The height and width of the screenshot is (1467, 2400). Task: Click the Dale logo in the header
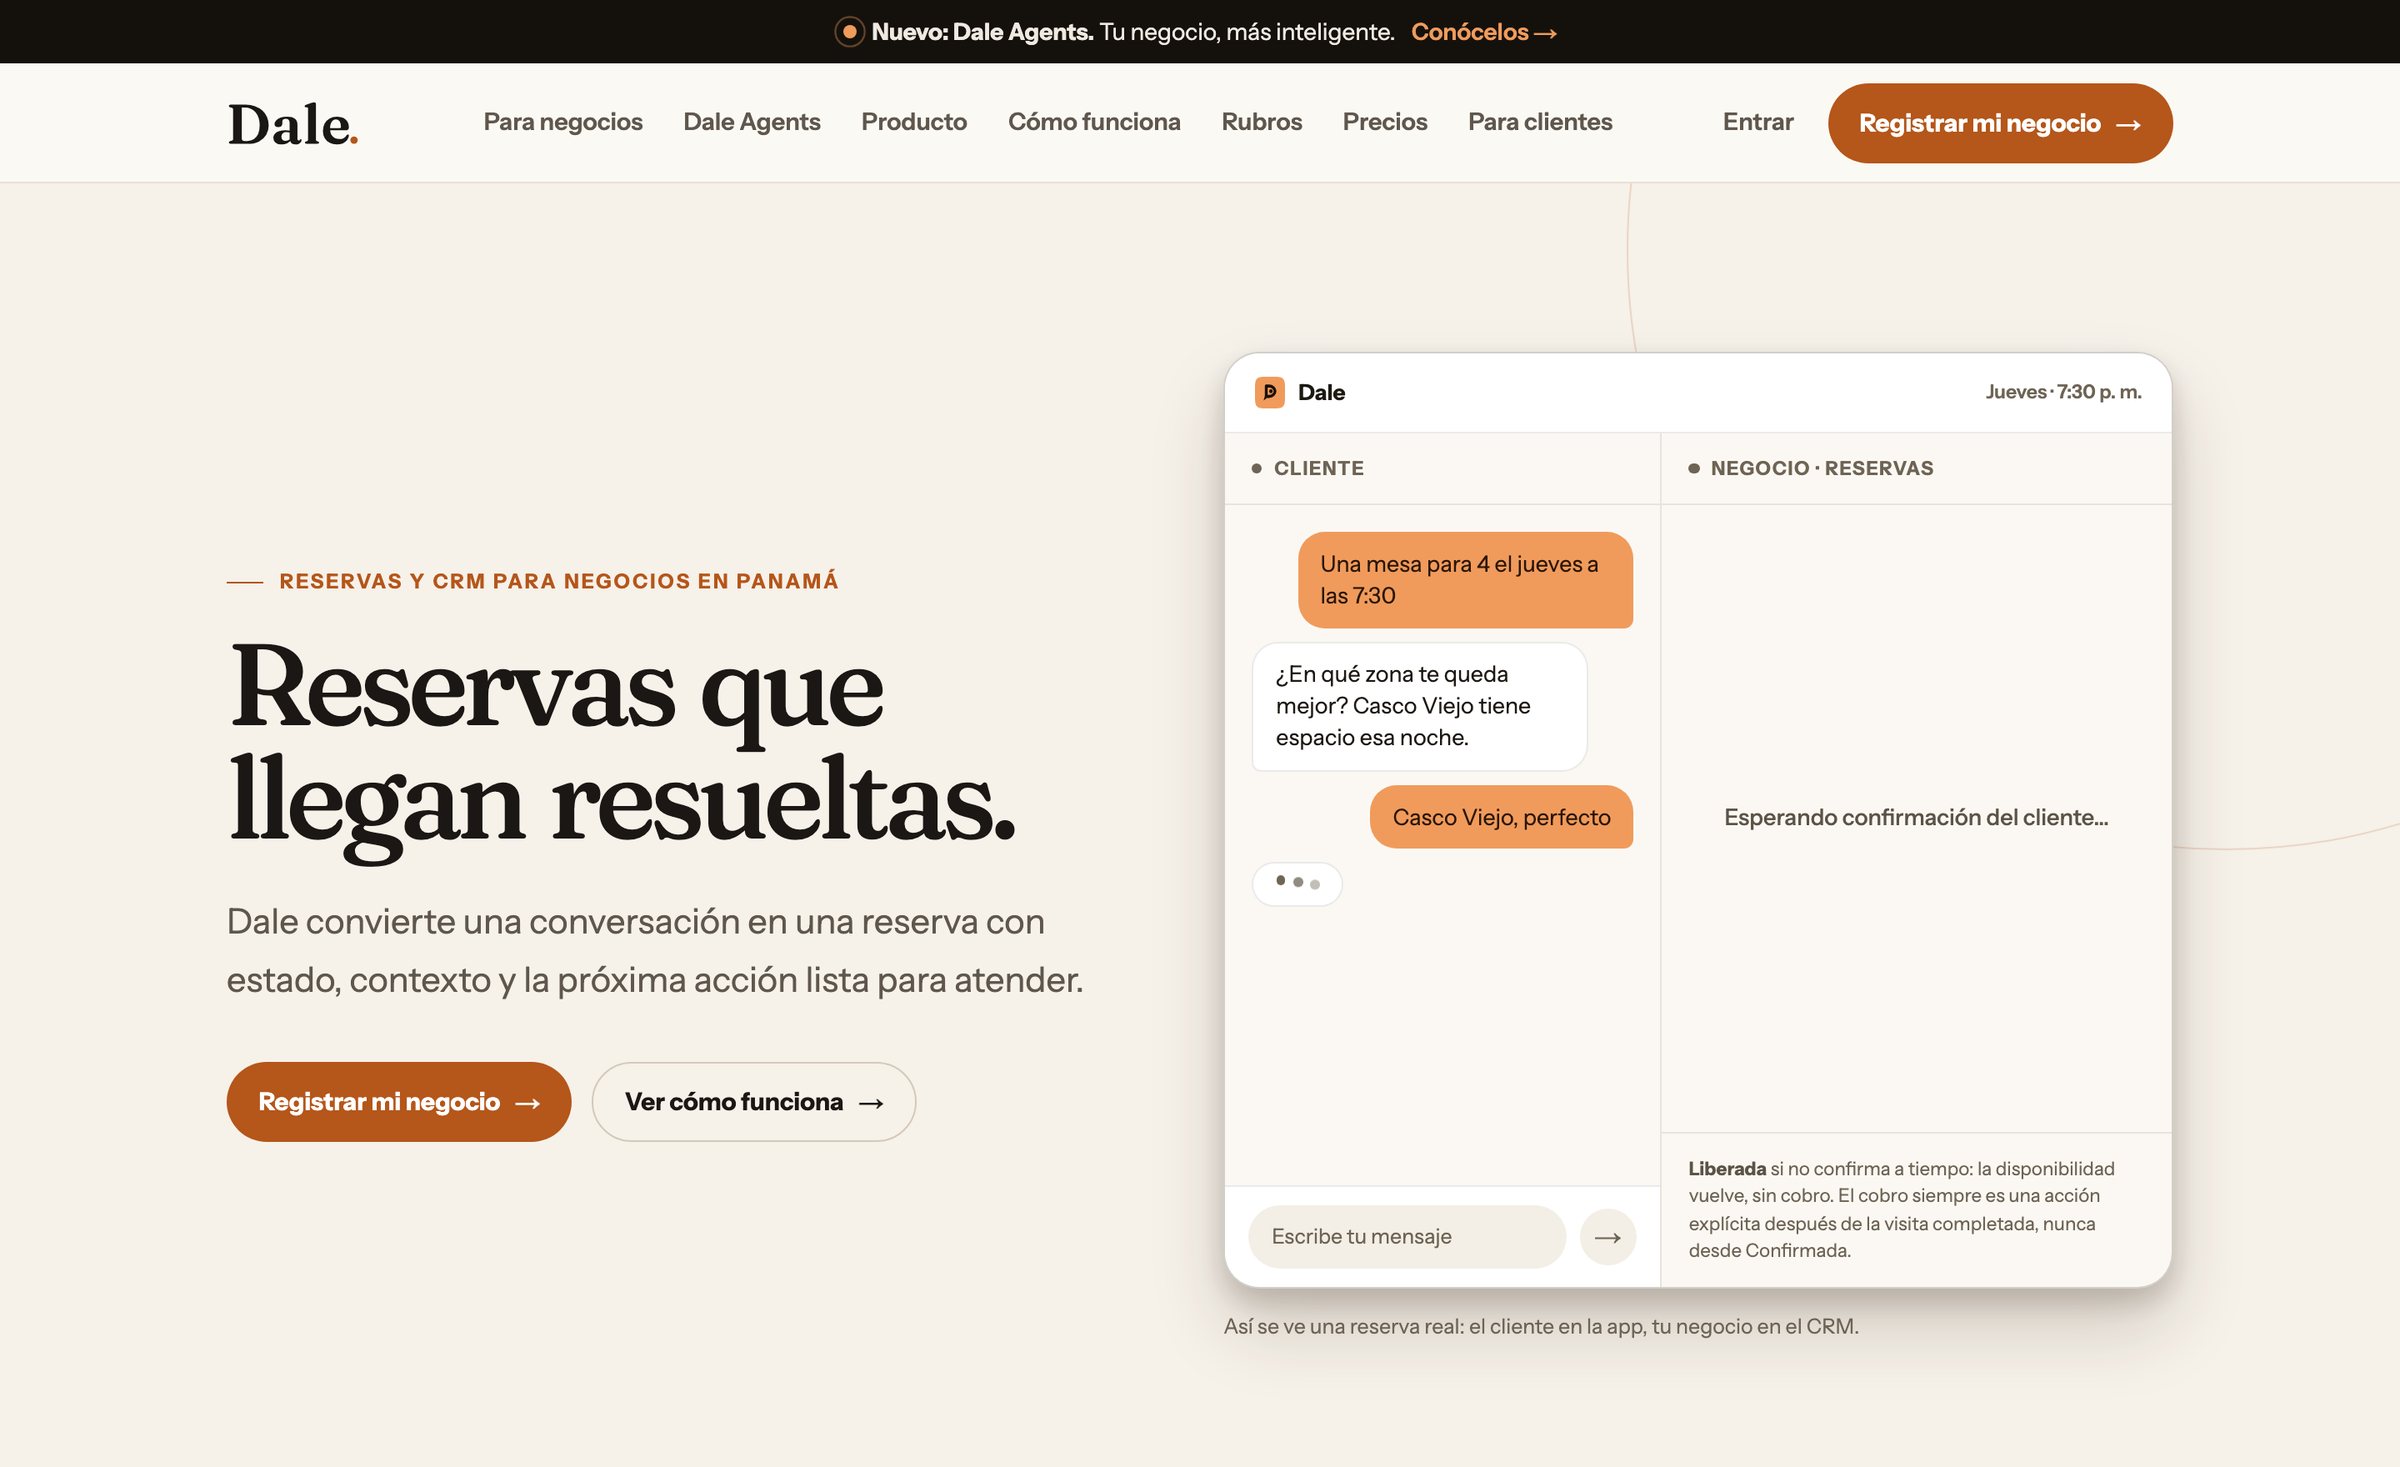point(293,124)
